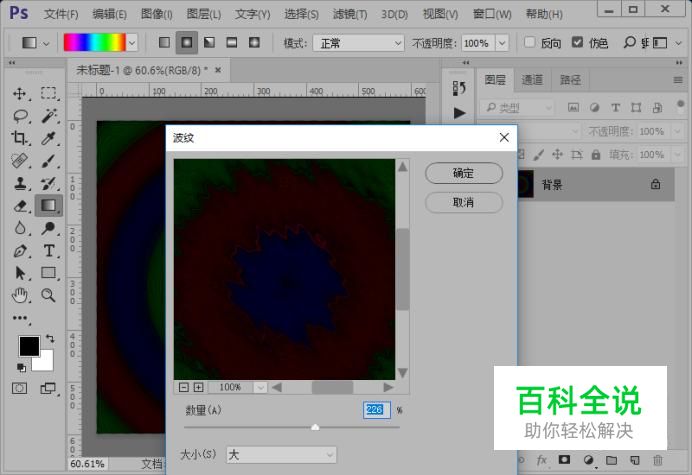
Task: Select the Magic Wand tool
Action: 49,116
